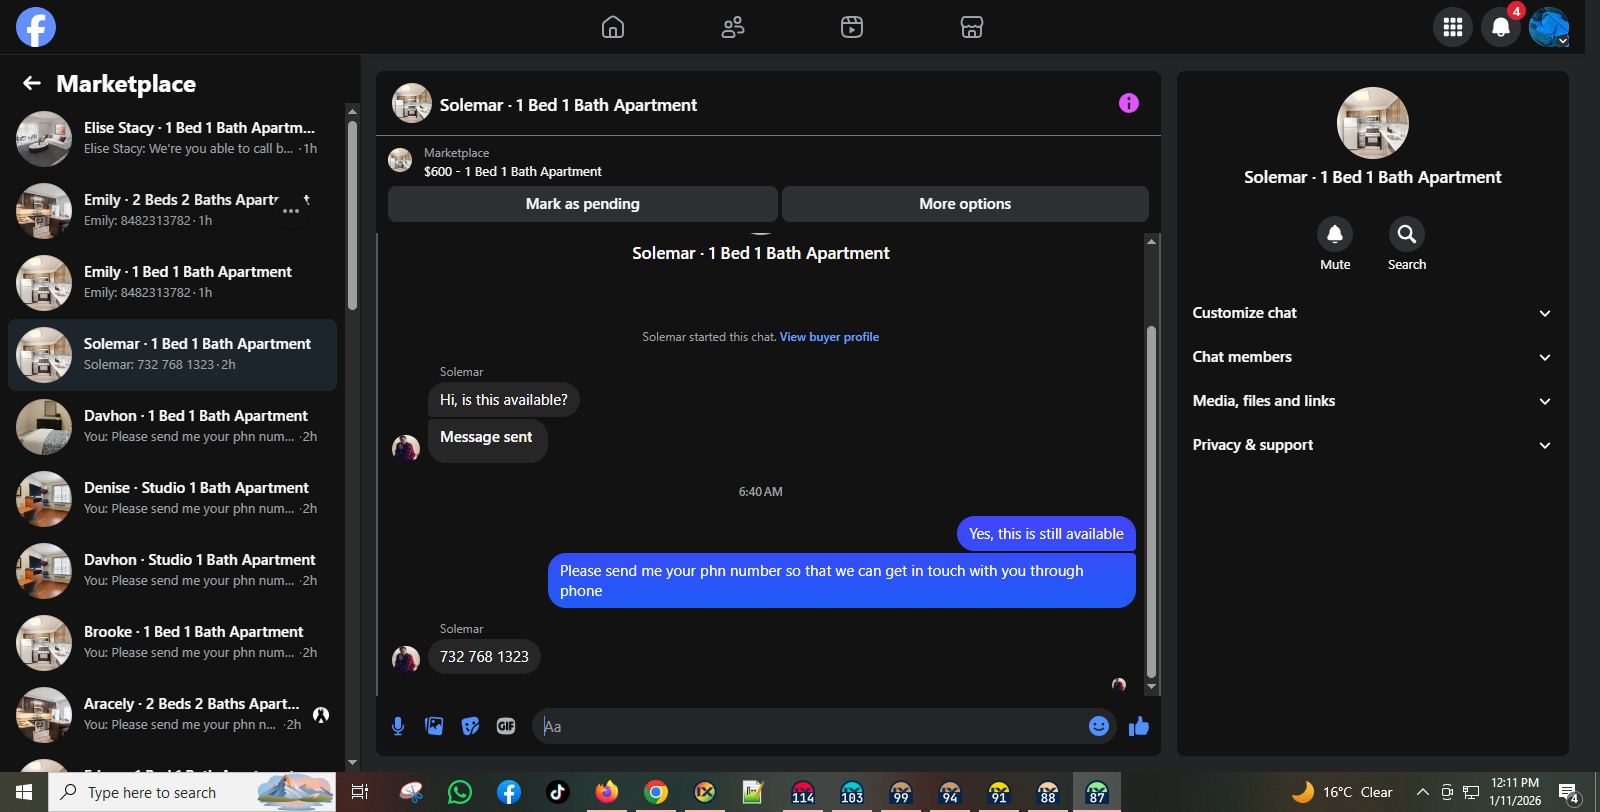Send a thumbs-up like
The image size is (1600, 812).
tap(1139, 726)
